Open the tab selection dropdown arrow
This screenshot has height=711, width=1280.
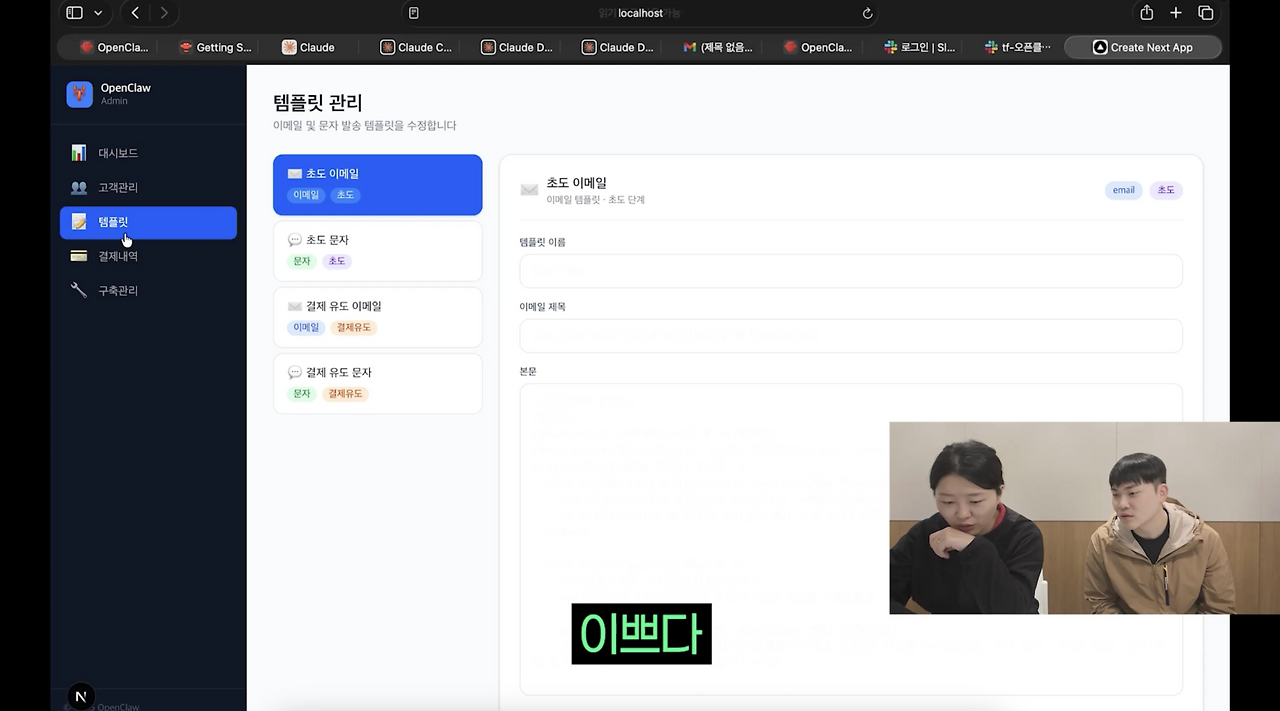coord(95,12)
